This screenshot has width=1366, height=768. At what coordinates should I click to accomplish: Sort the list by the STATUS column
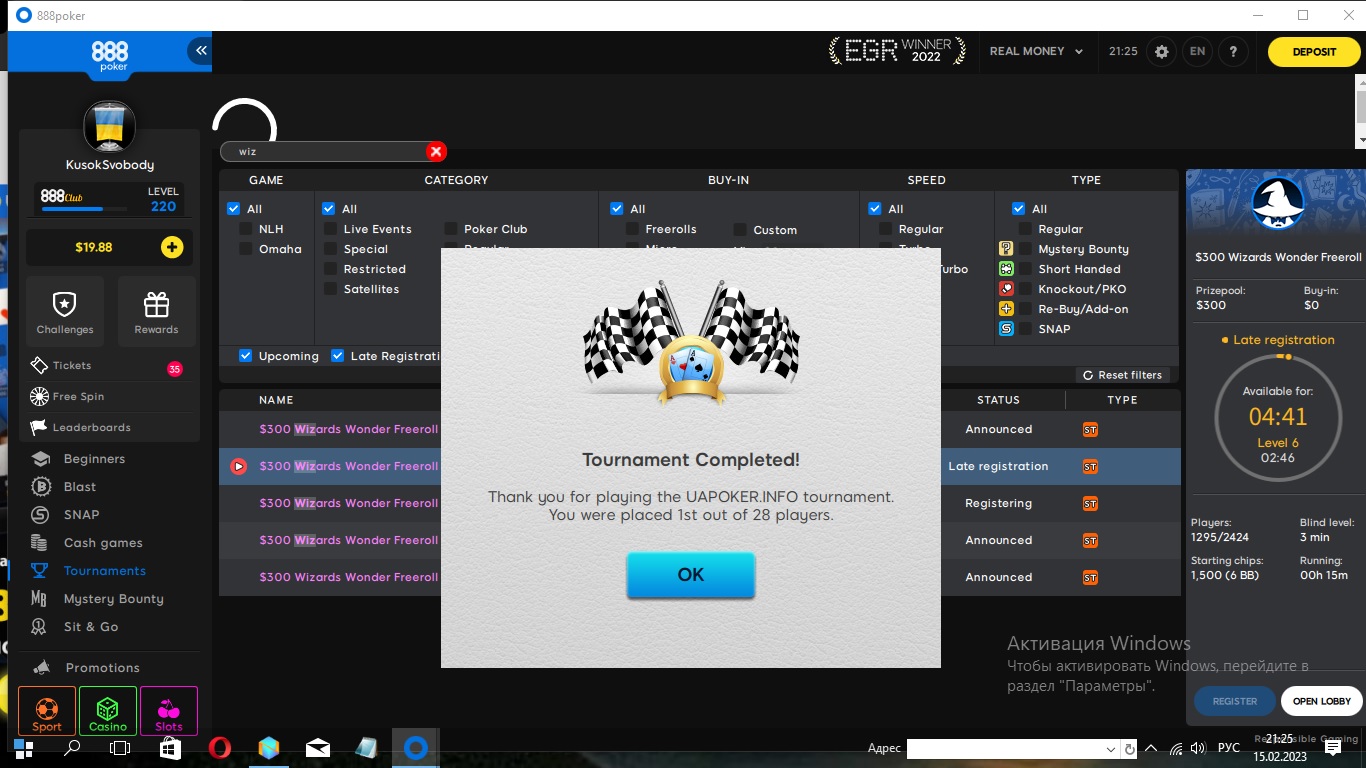pos(998,400)
